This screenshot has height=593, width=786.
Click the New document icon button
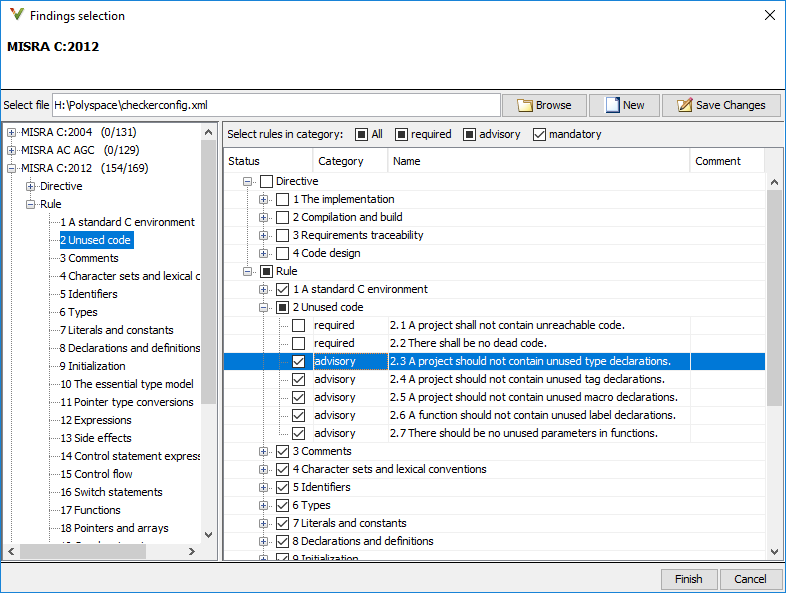[x=624, y=105]
